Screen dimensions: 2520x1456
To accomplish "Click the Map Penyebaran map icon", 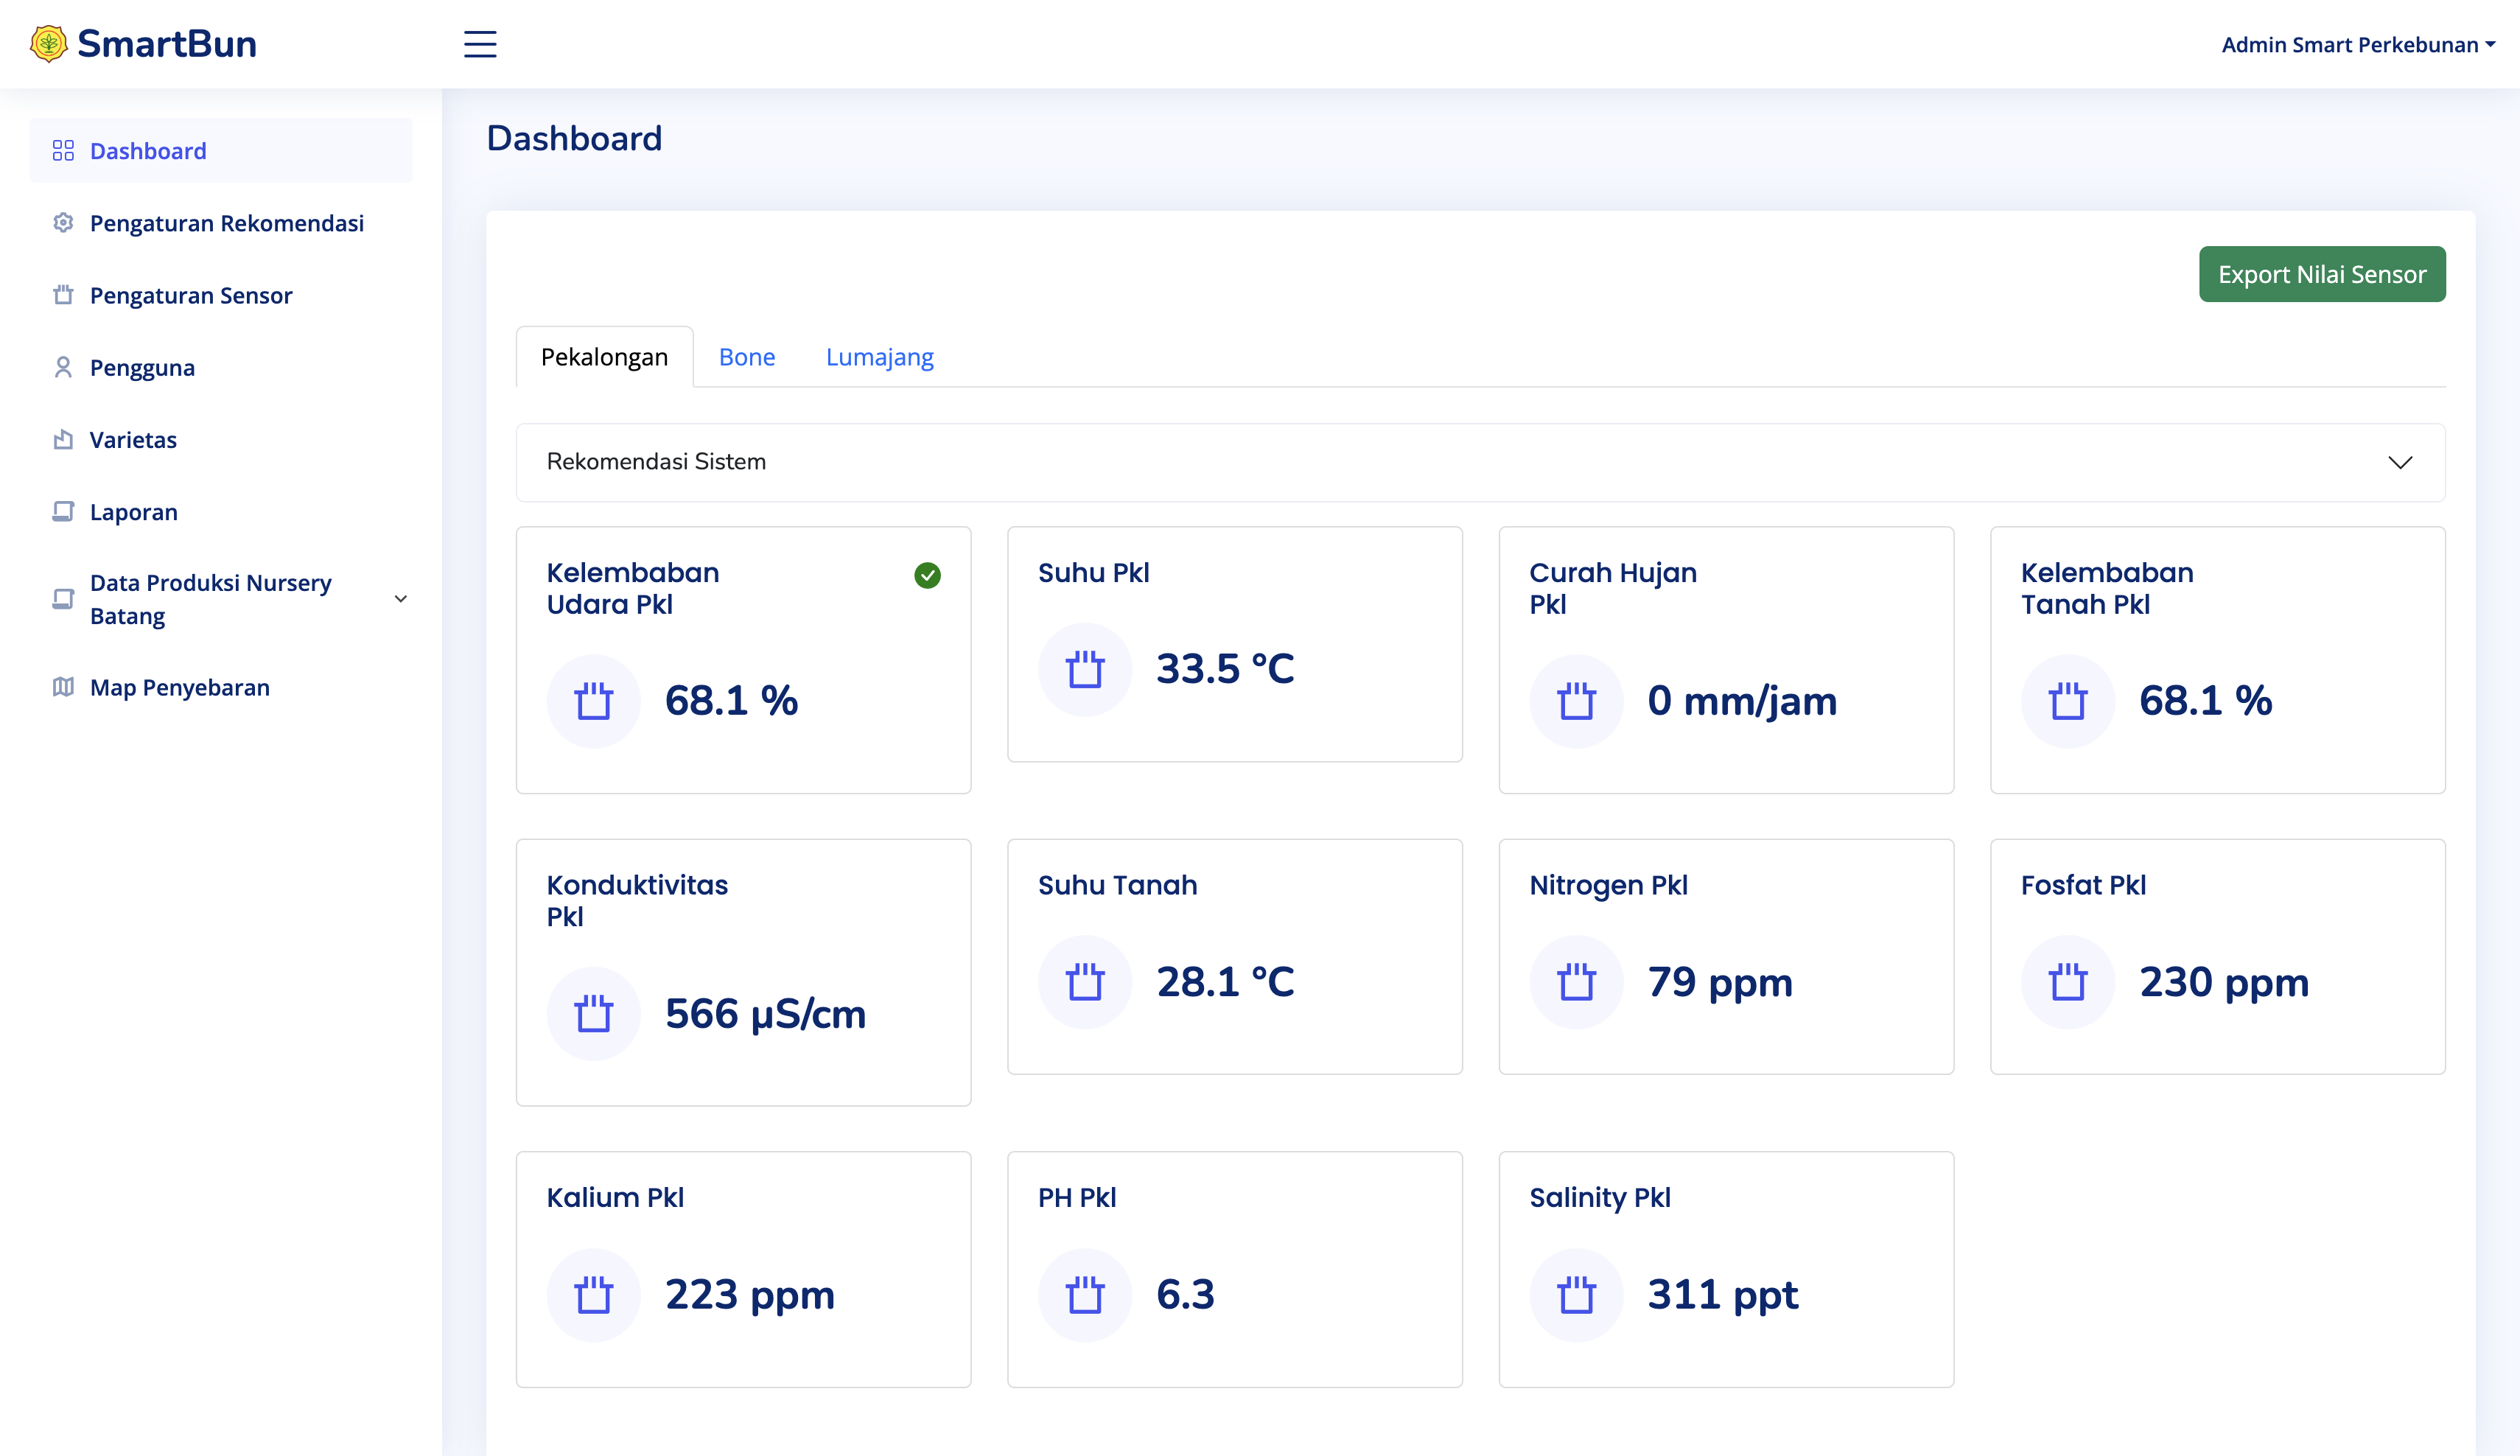I will (63, 687).
